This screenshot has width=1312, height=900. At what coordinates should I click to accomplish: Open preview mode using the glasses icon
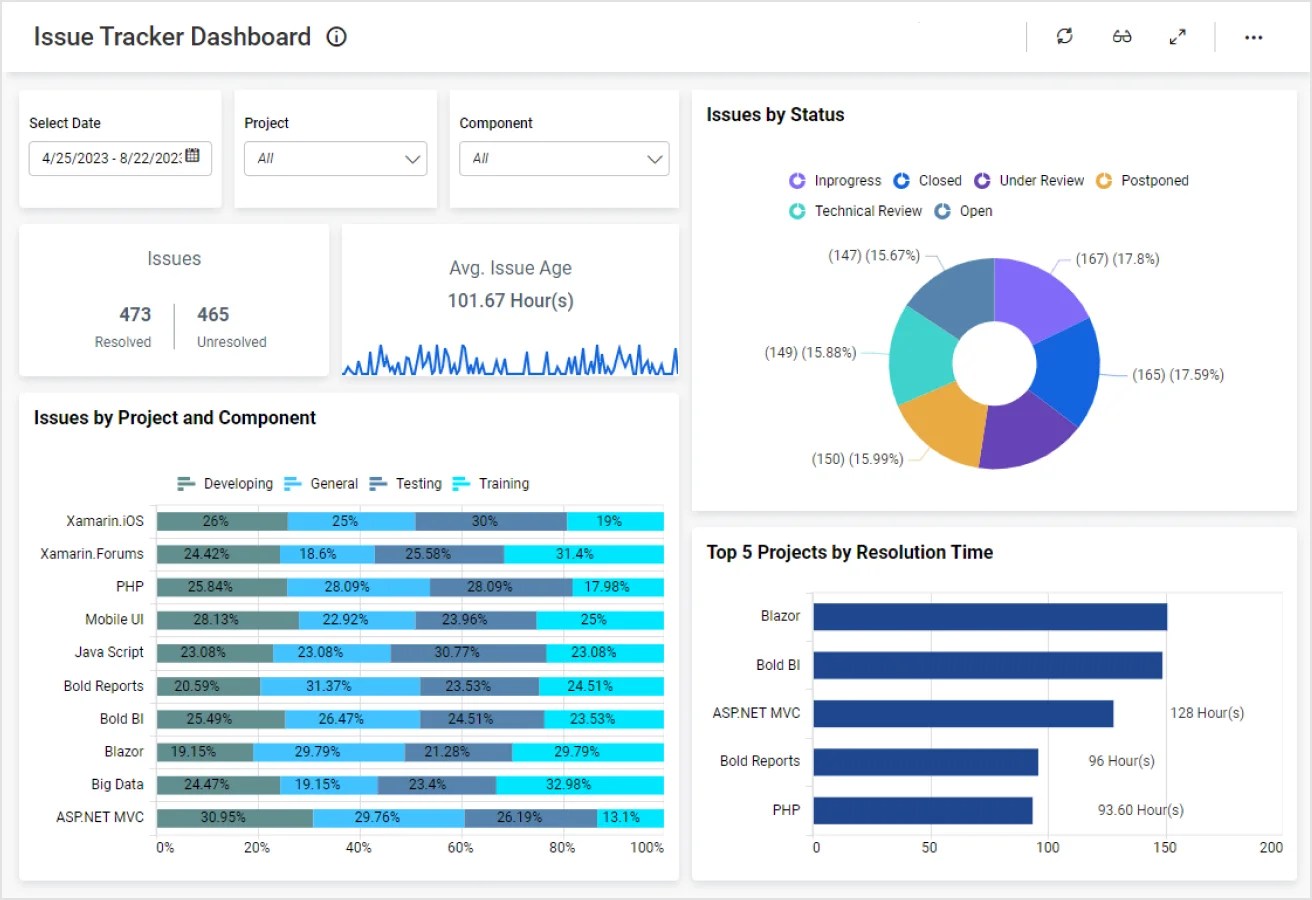click(1121, 36)
